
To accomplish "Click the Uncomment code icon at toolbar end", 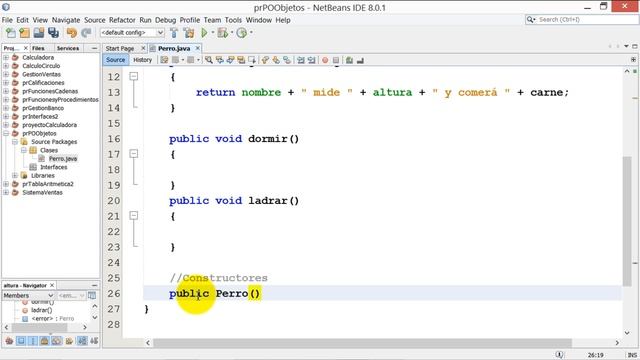I will (x=360, y=60).
